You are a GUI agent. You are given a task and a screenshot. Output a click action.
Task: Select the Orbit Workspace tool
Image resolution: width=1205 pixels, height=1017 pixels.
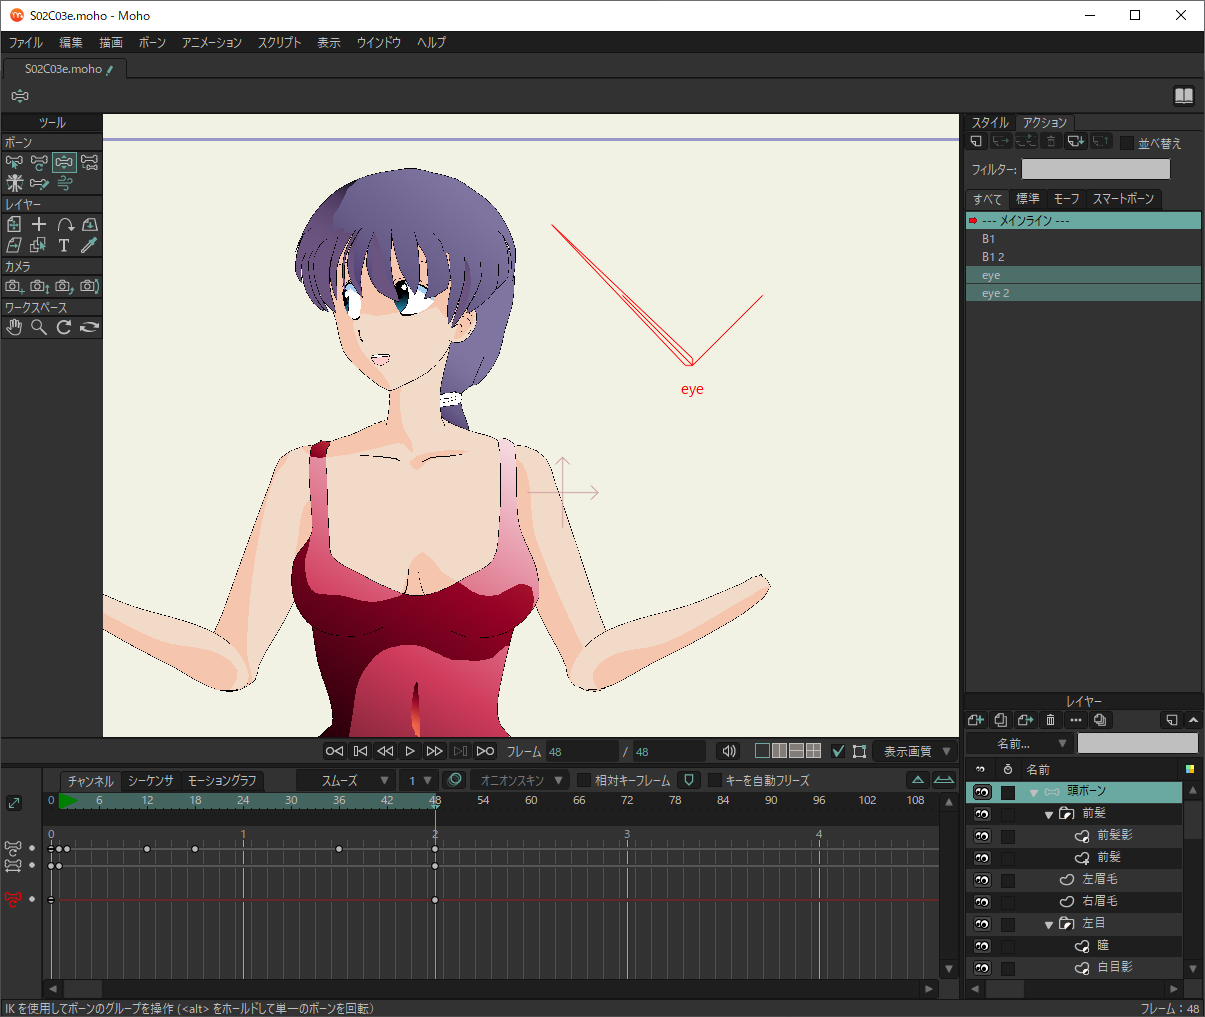89,327
